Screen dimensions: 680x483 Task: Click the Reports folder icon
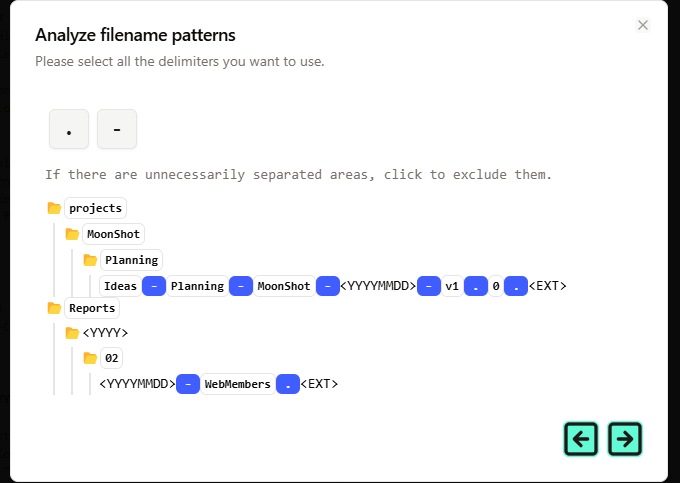pos(54,308)
